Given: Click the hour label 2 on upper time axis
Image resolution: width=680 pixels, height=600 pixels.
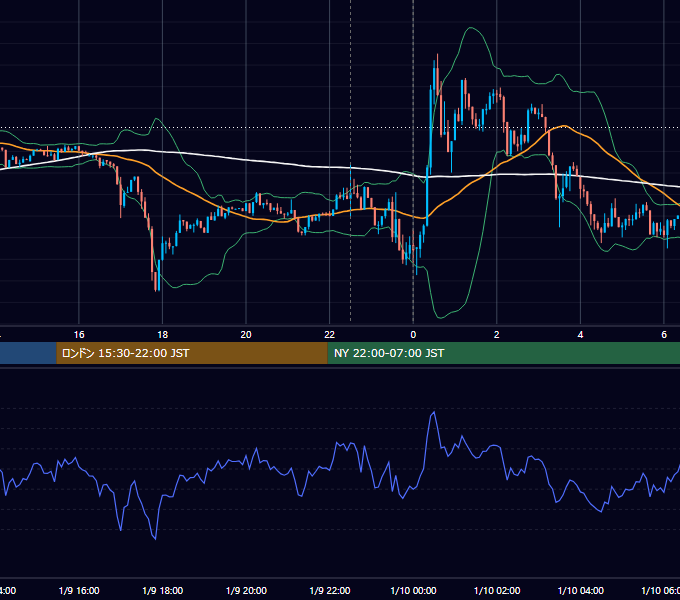Looking at the screenshot, I should (497, 335).
